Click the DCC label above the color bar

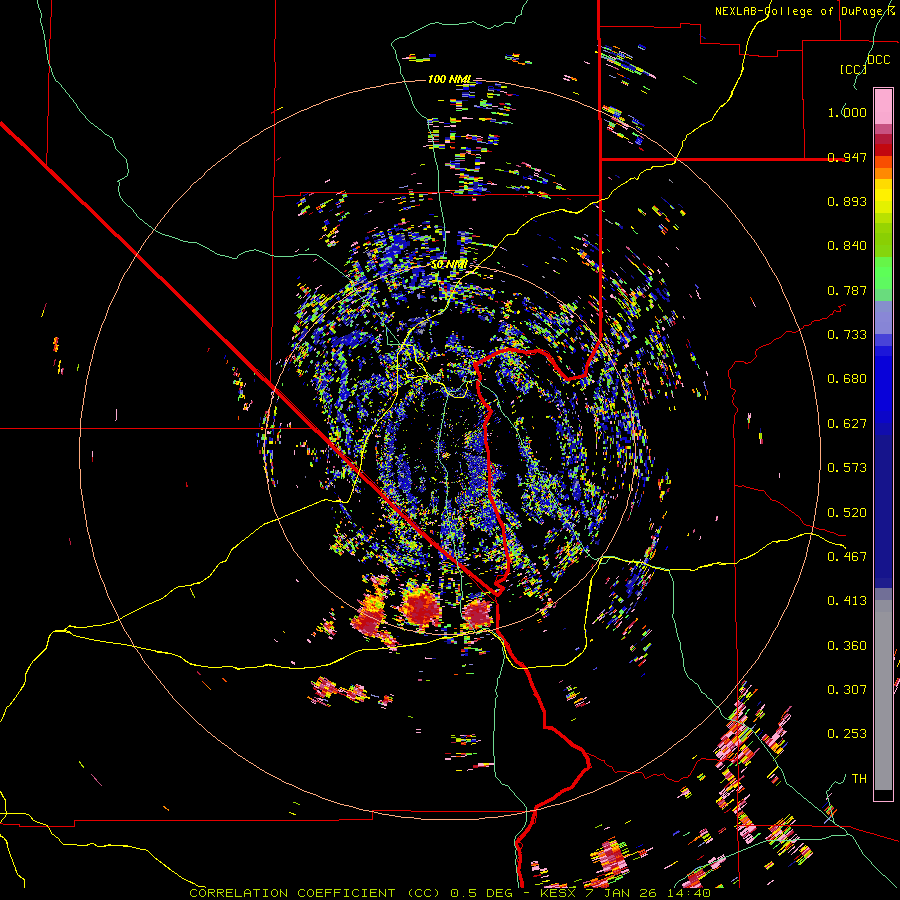879,60
